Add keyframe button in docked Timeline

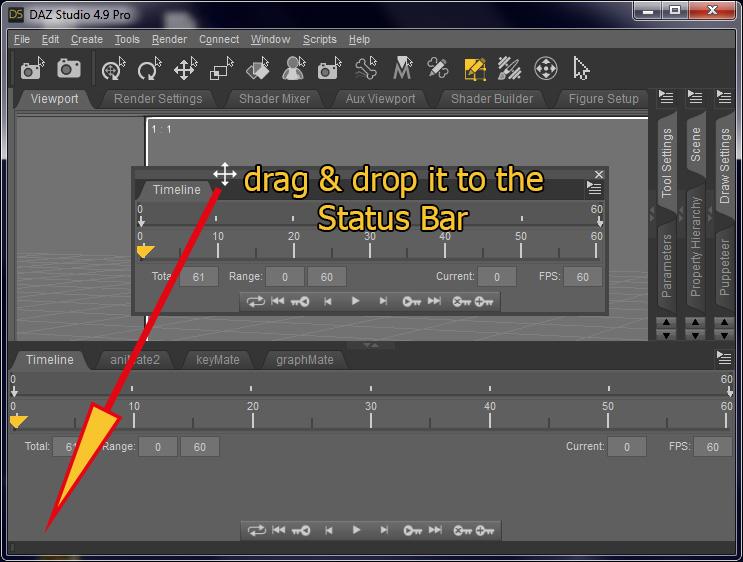[x=484, y=530]
